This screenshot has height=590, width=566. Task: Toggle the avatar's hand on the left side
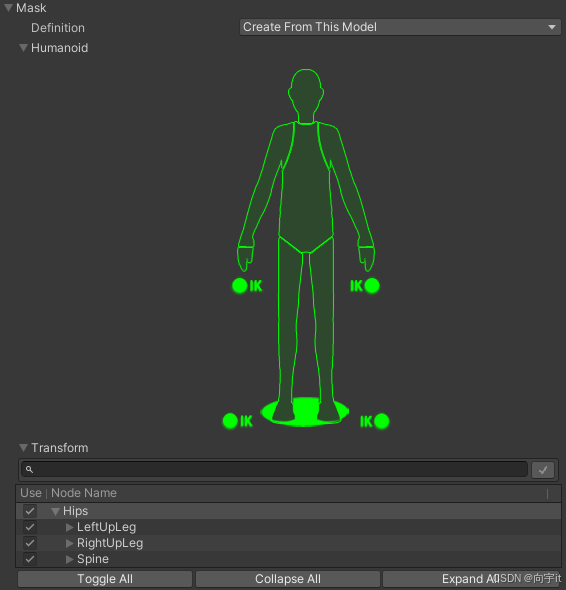point(245,259)
